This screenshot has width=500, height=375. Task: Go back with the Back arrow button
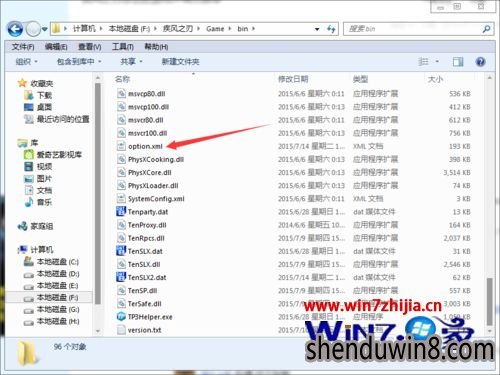(15, 29)
